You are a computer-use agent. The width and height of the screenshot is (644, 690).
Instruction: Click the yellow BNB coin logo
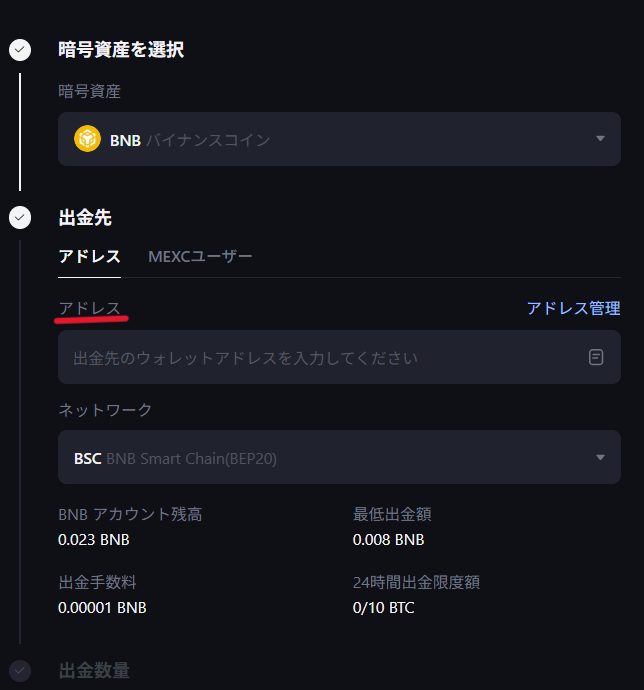(x=87, y=139)
